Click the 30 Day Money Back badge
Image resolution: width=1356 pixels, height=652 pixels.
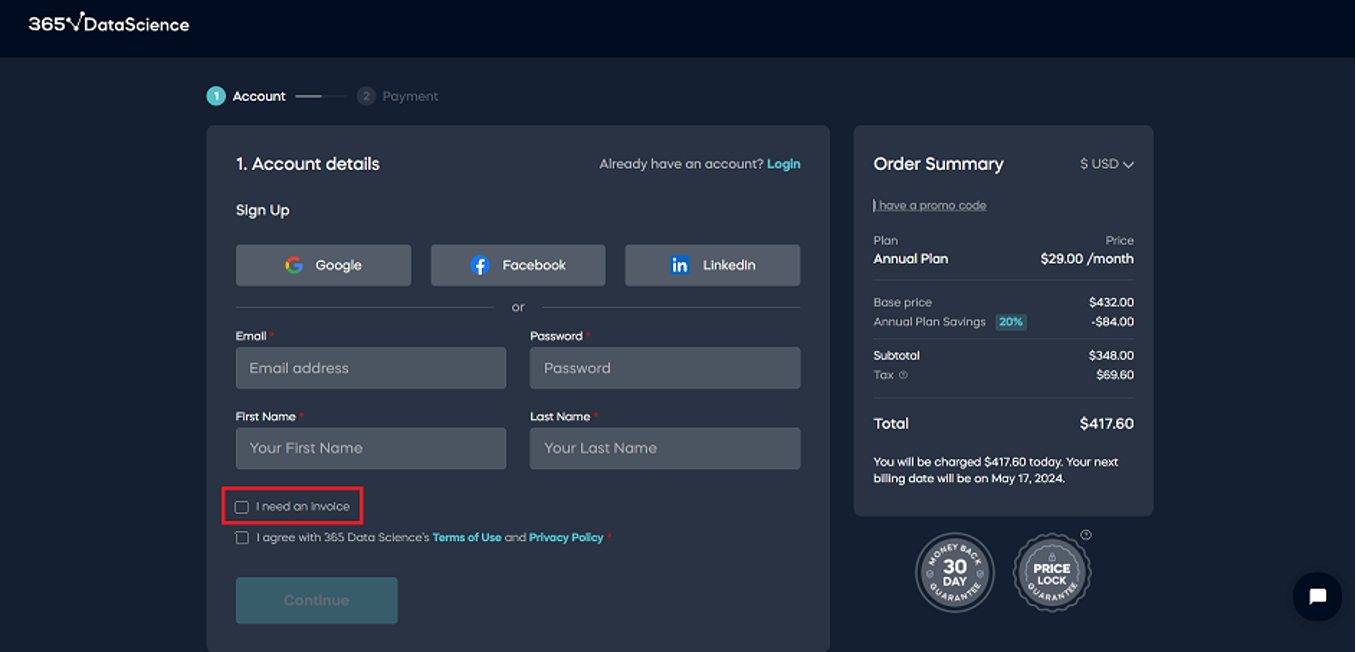(x=955, y=572)
